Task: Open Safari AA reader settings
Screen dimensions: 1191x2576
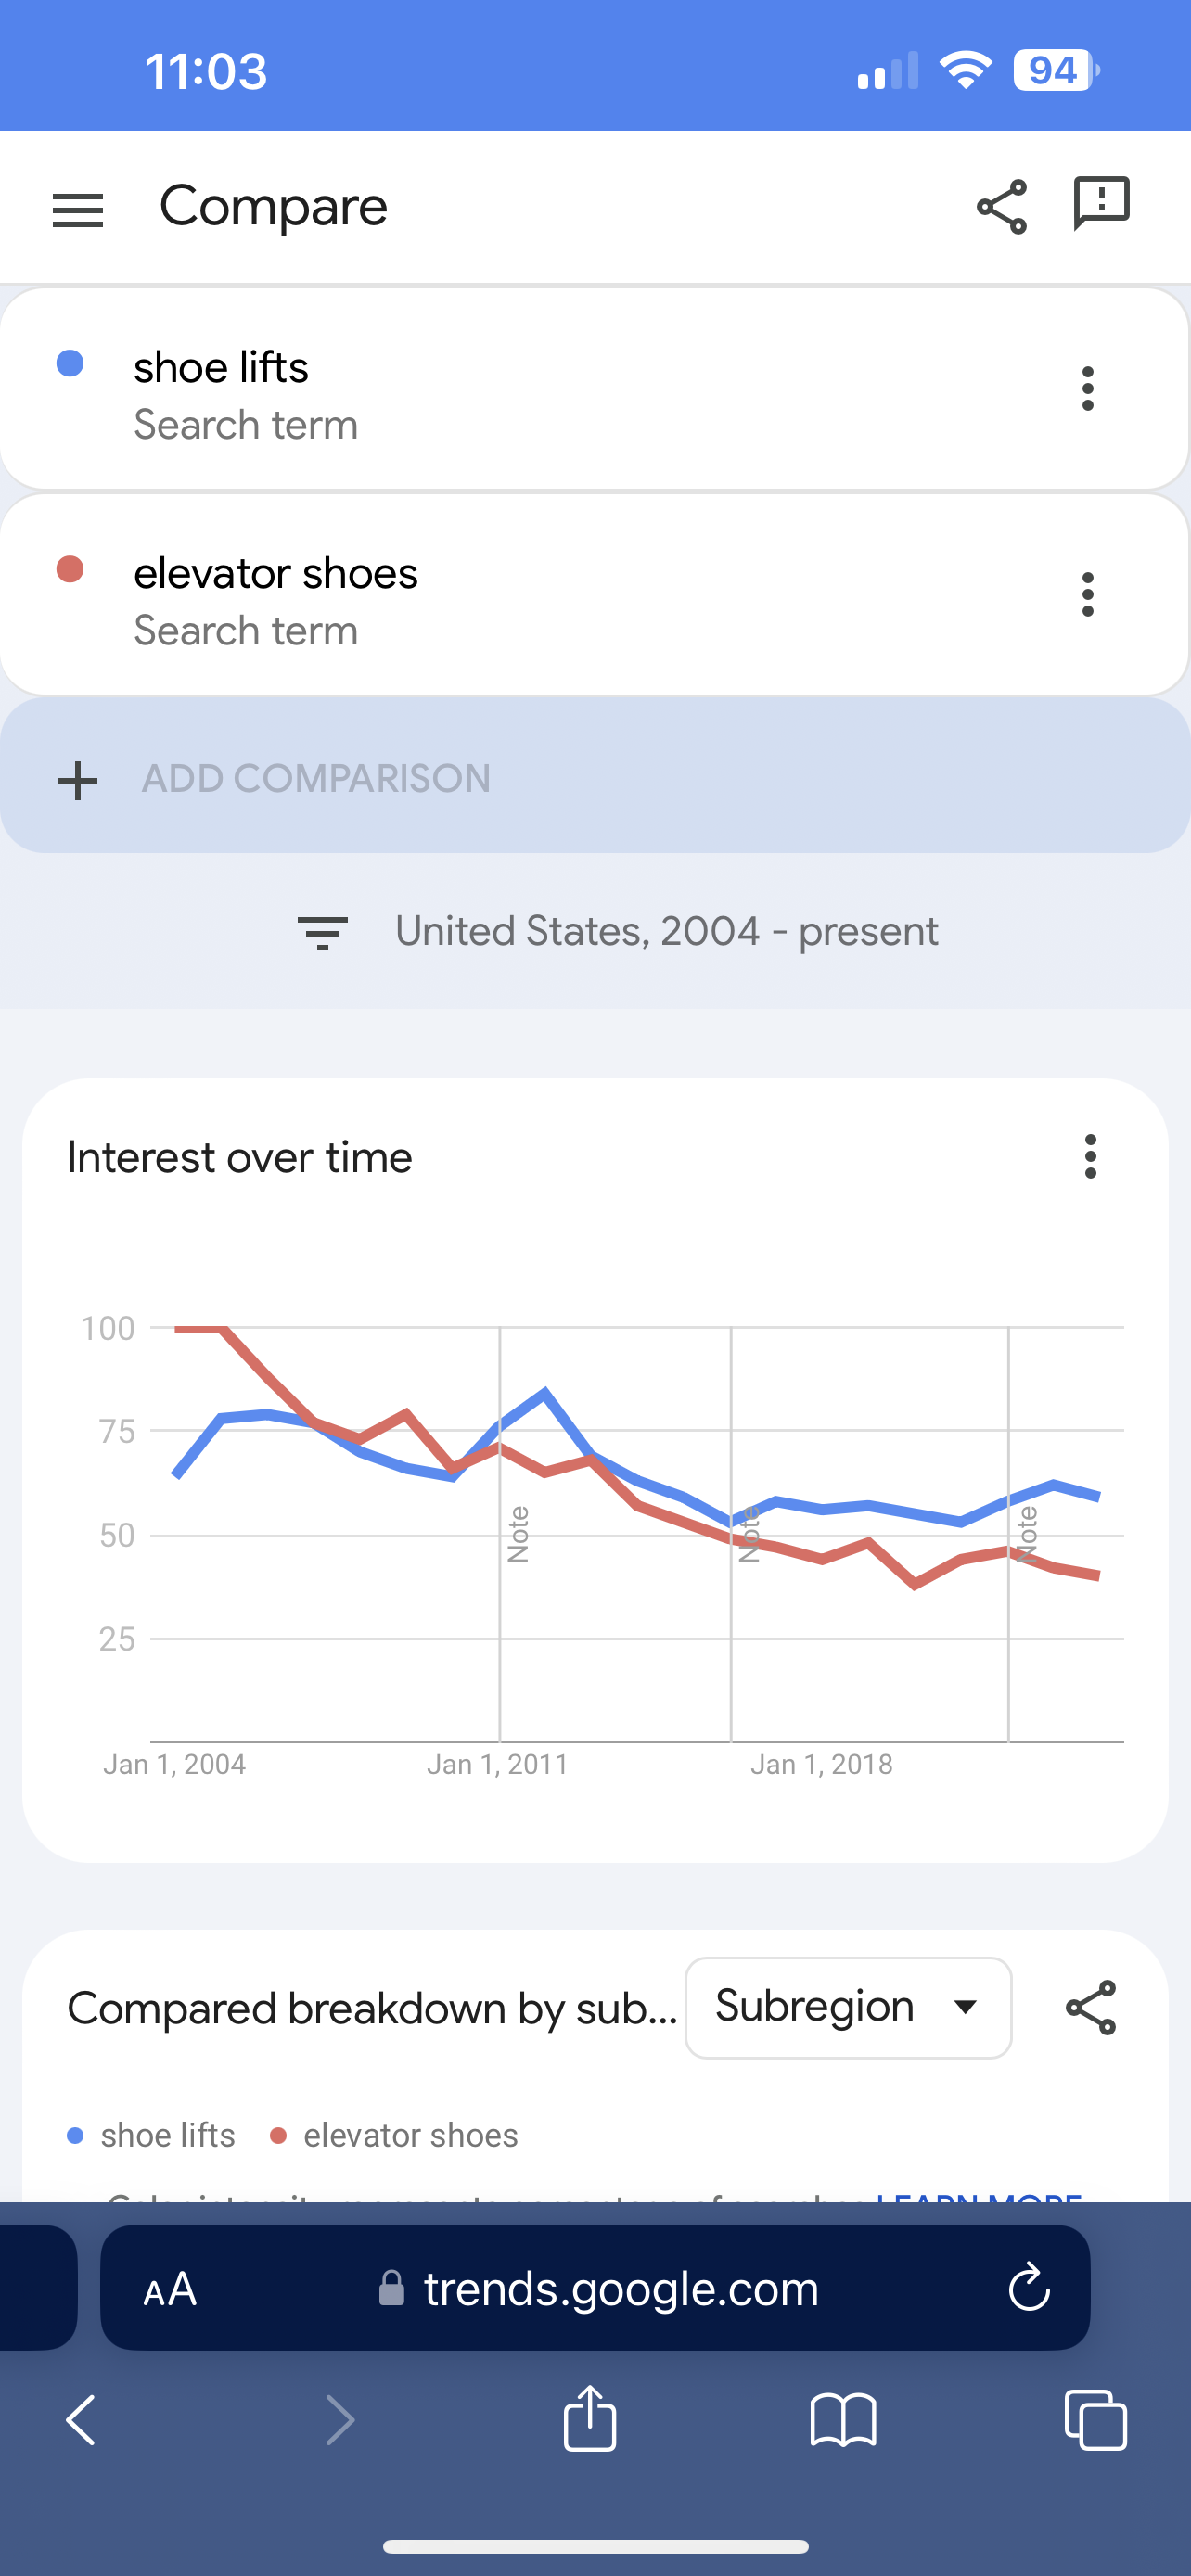Action: tap(170, 2289)
